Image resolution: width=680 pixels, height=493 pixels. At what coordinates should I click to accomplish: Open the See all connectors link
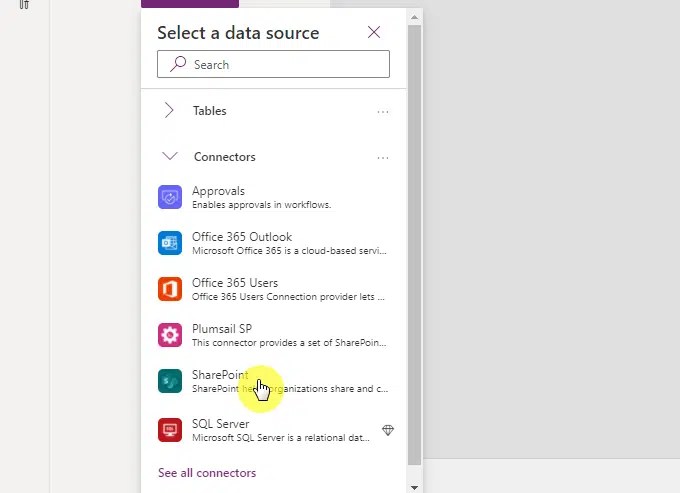(x=207, y=473)
